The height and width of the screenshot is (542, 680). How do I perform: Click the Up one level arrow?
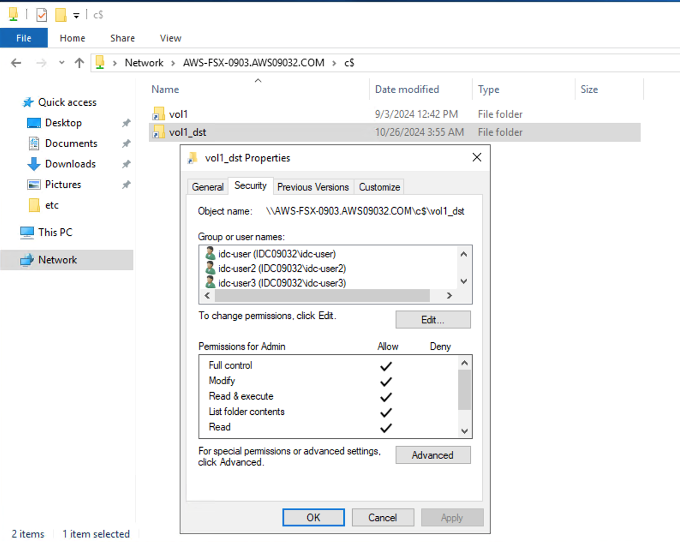click(79, 63)
